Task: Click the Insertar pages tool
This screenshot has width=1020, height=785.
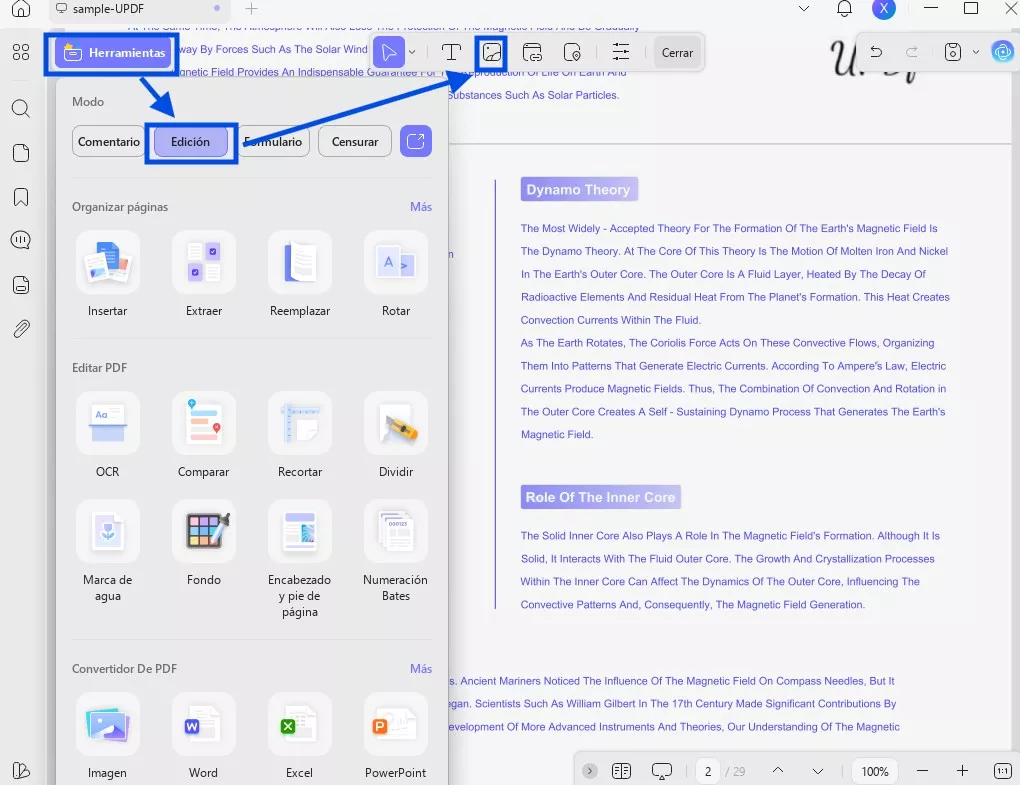Action: pyautogui.click(x=107, y=274)
